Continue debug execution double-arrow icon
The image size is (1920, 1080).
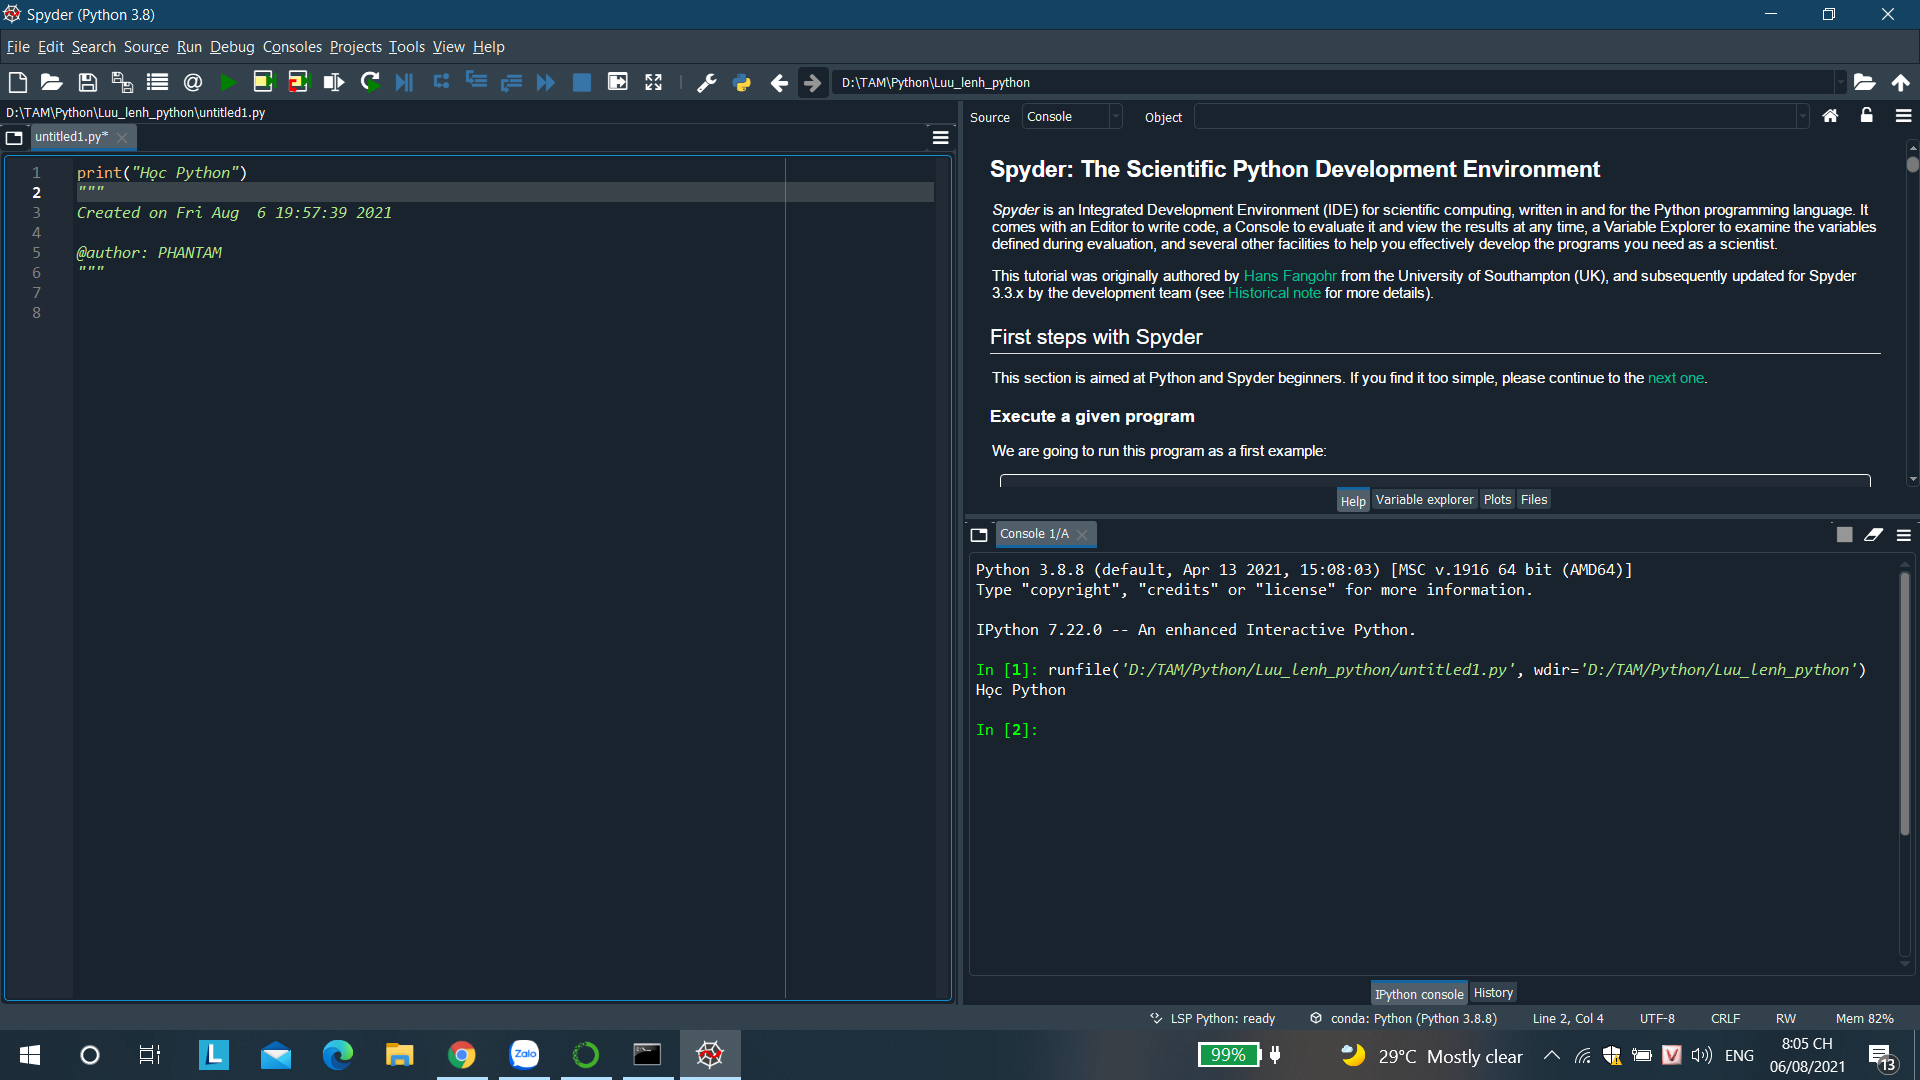click(x=546, y=82)
